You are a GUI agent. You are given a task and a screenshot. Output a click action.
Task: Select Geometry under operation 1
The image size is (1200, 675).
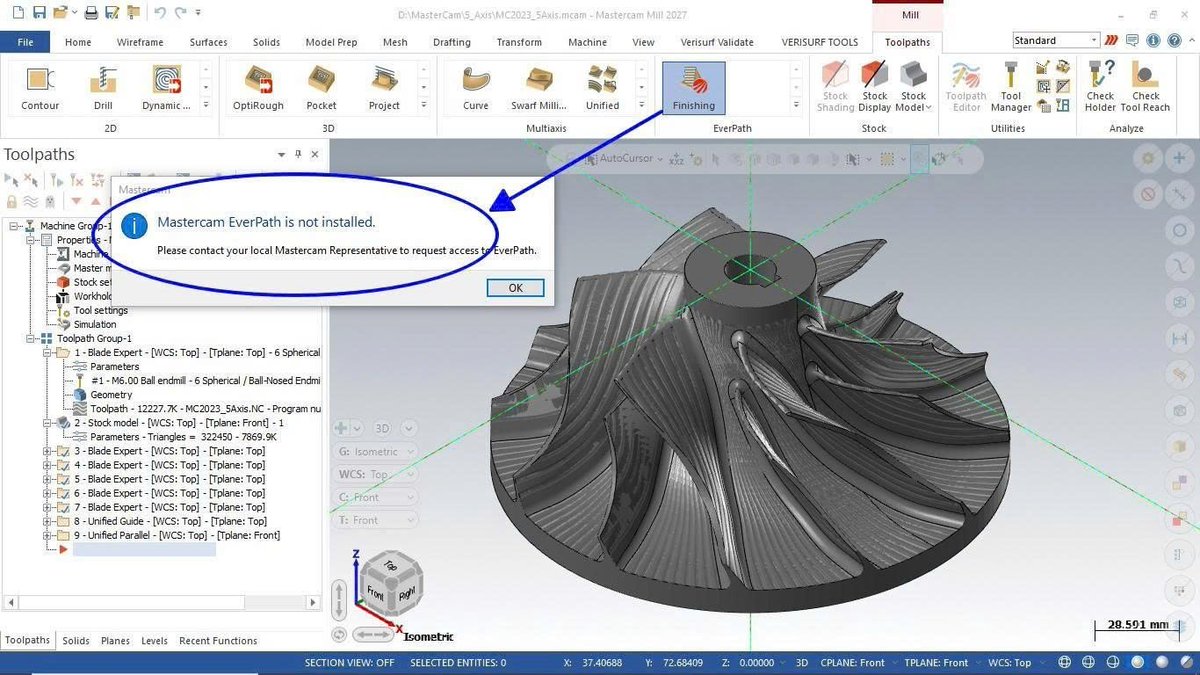point(111,394)
